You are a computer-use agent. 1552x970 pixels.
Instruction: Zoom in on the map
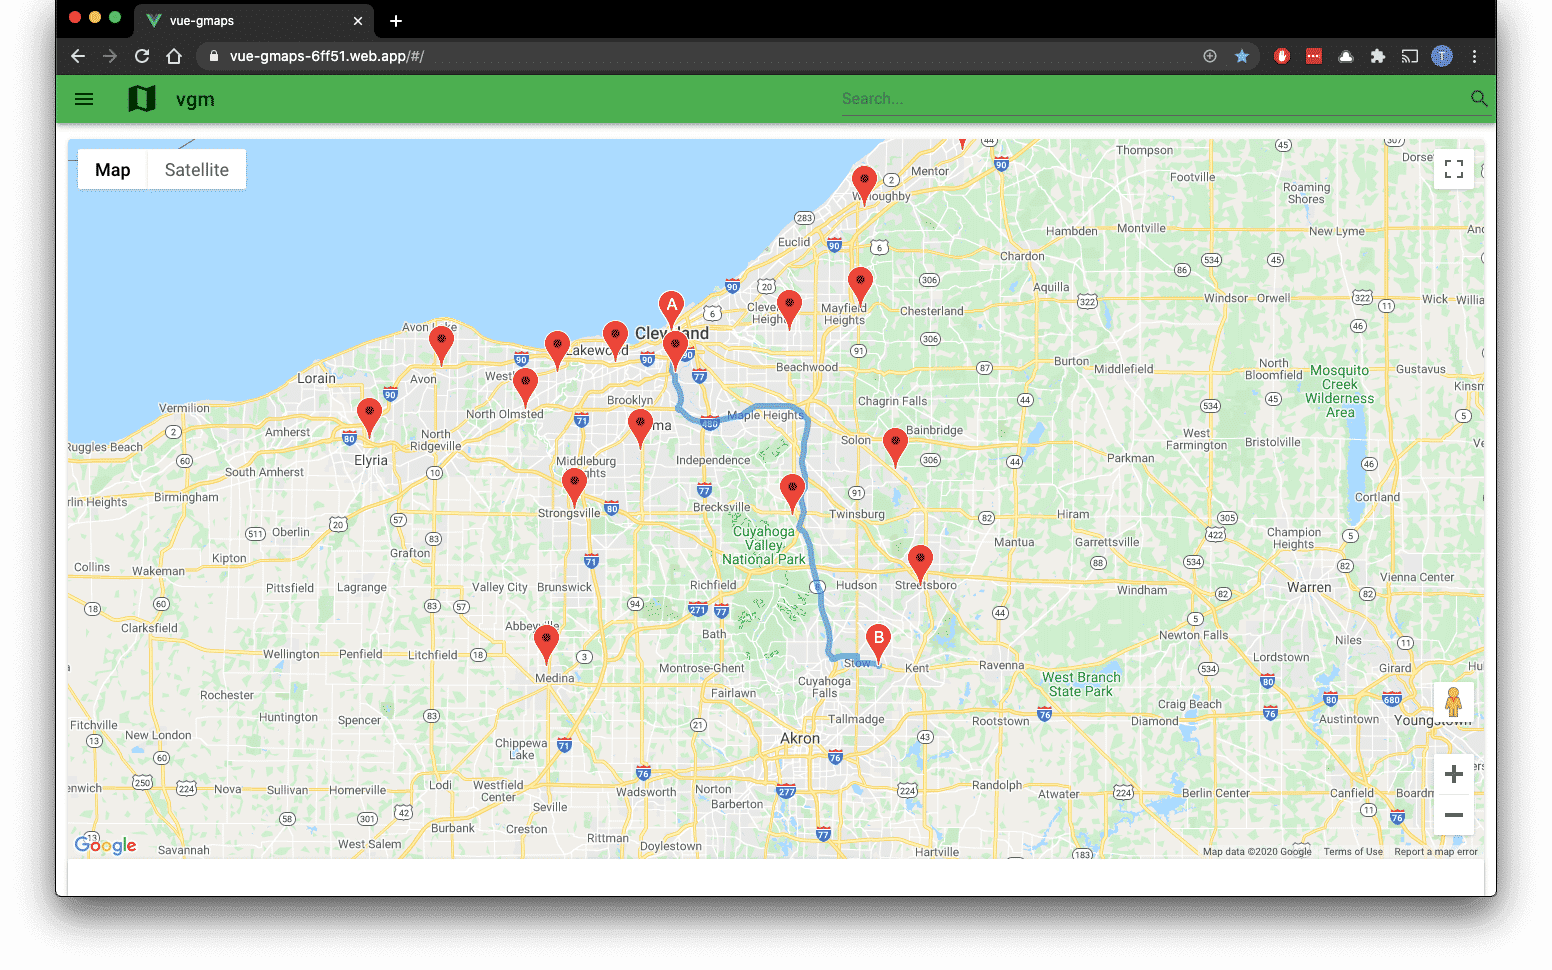(1453, 774)
